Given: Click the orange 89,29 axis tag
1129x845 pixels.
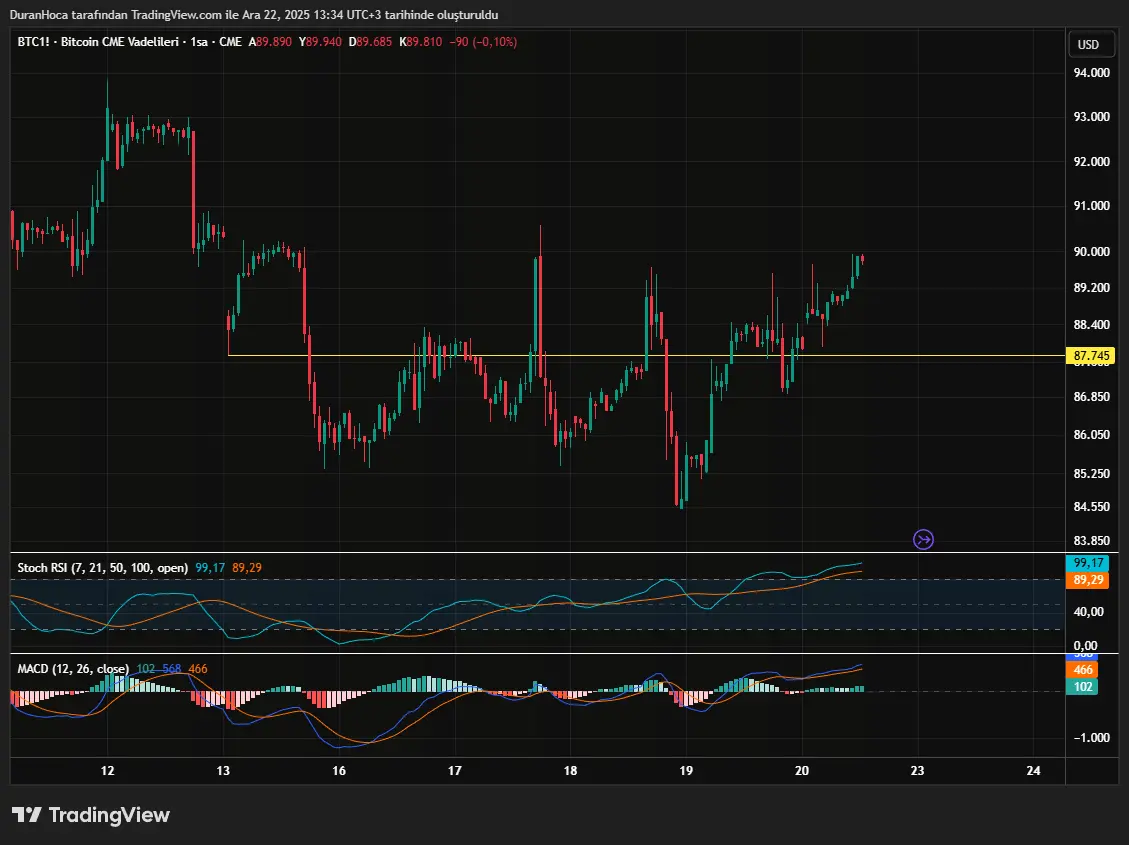Looking at the screenshot, I should pos(1087,579).
